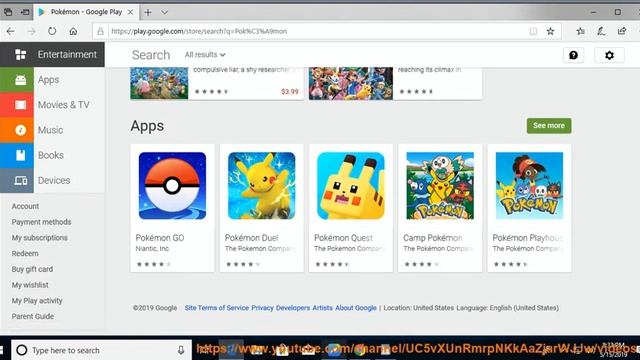The image size is (640, 360).
Task: Click the Pokémon Quest title text
Action: pos(343,238)
